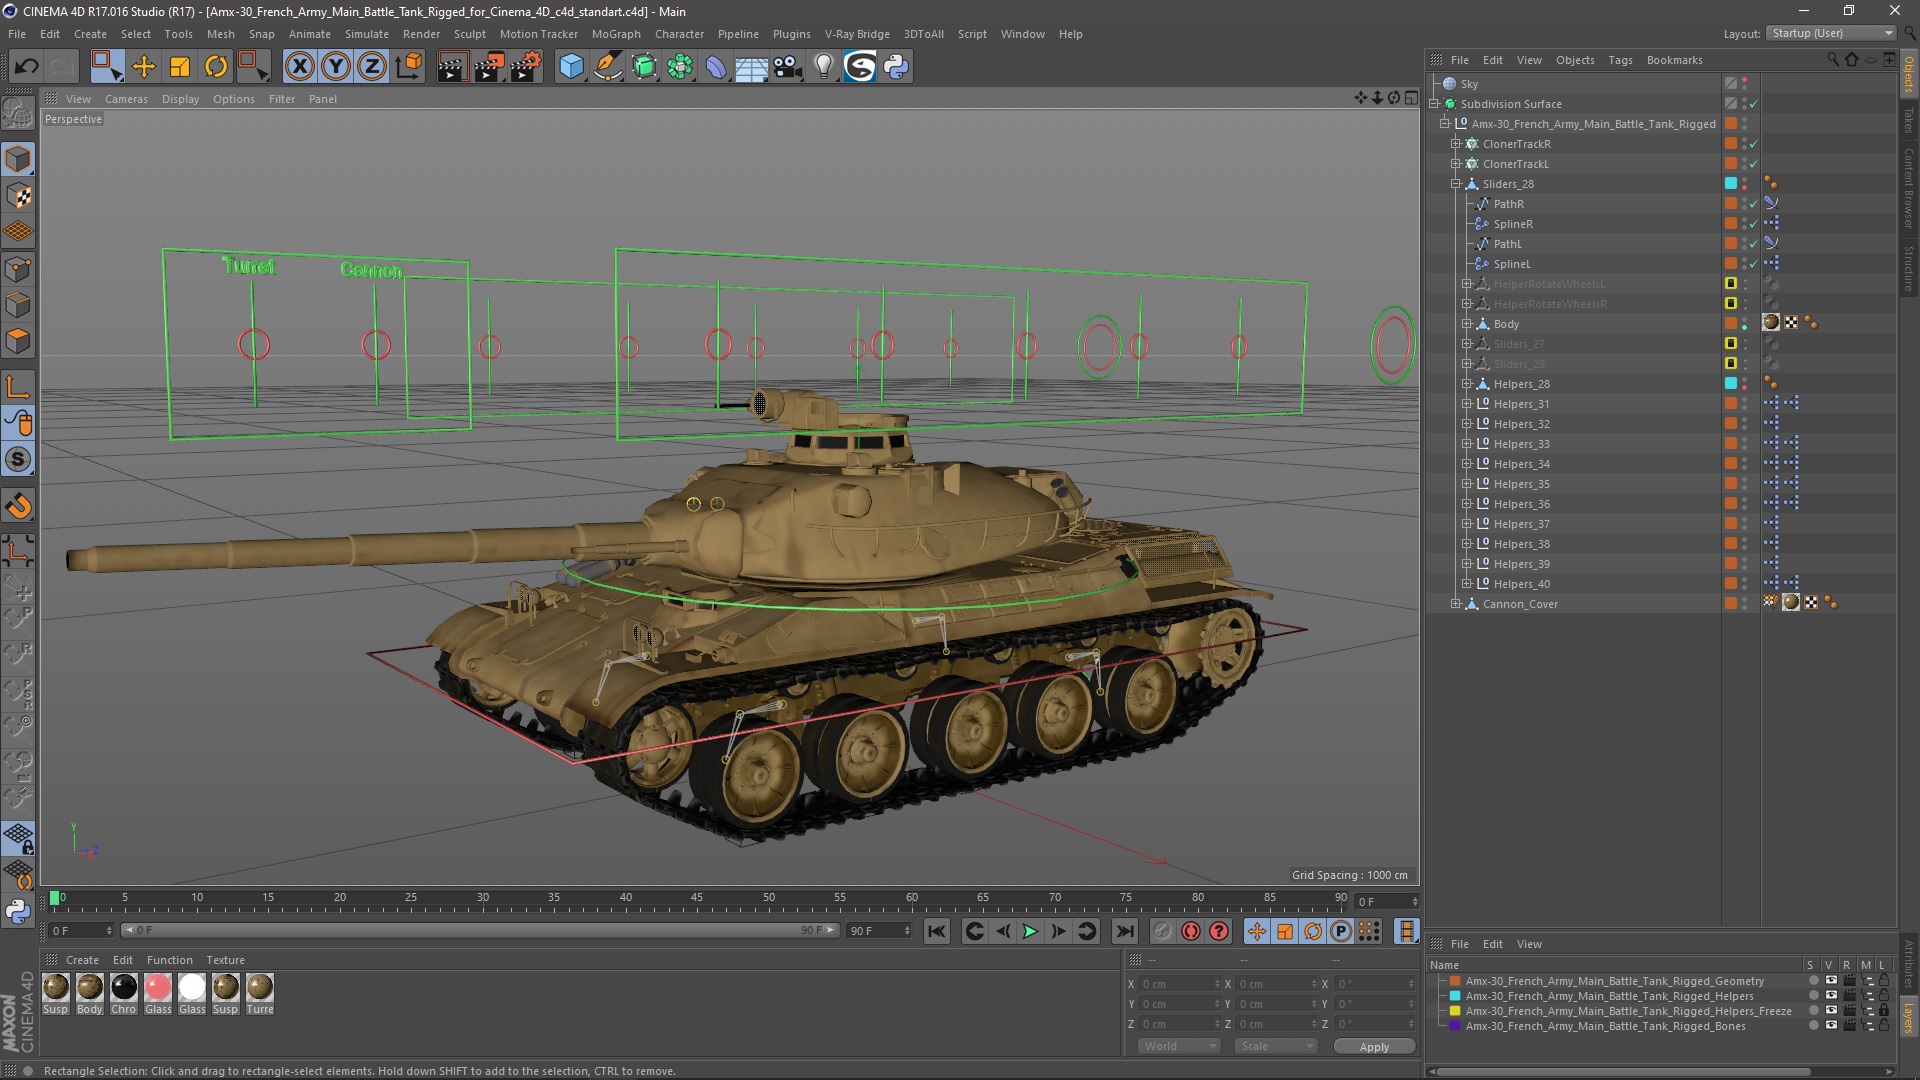Collapse Sliders_28 tree node

coord(1456,184)
